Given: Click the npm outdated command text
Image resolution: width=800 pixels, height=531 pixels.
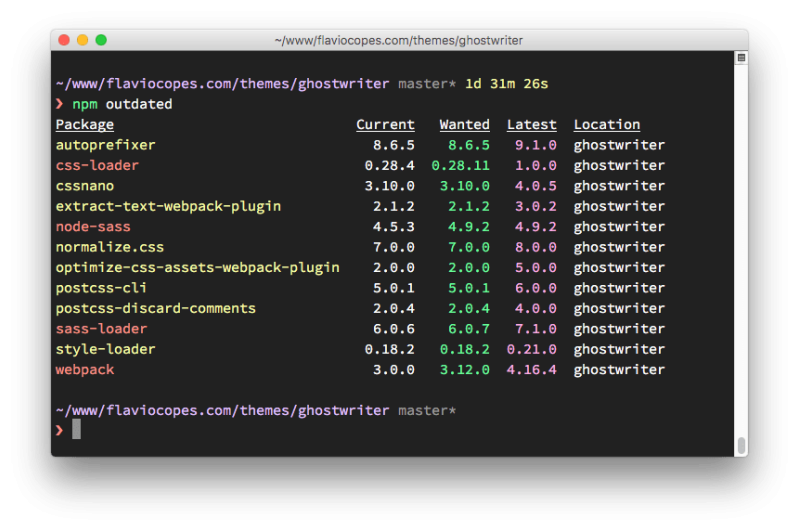Looking at the screenshot, I should [x=122, y=104].
